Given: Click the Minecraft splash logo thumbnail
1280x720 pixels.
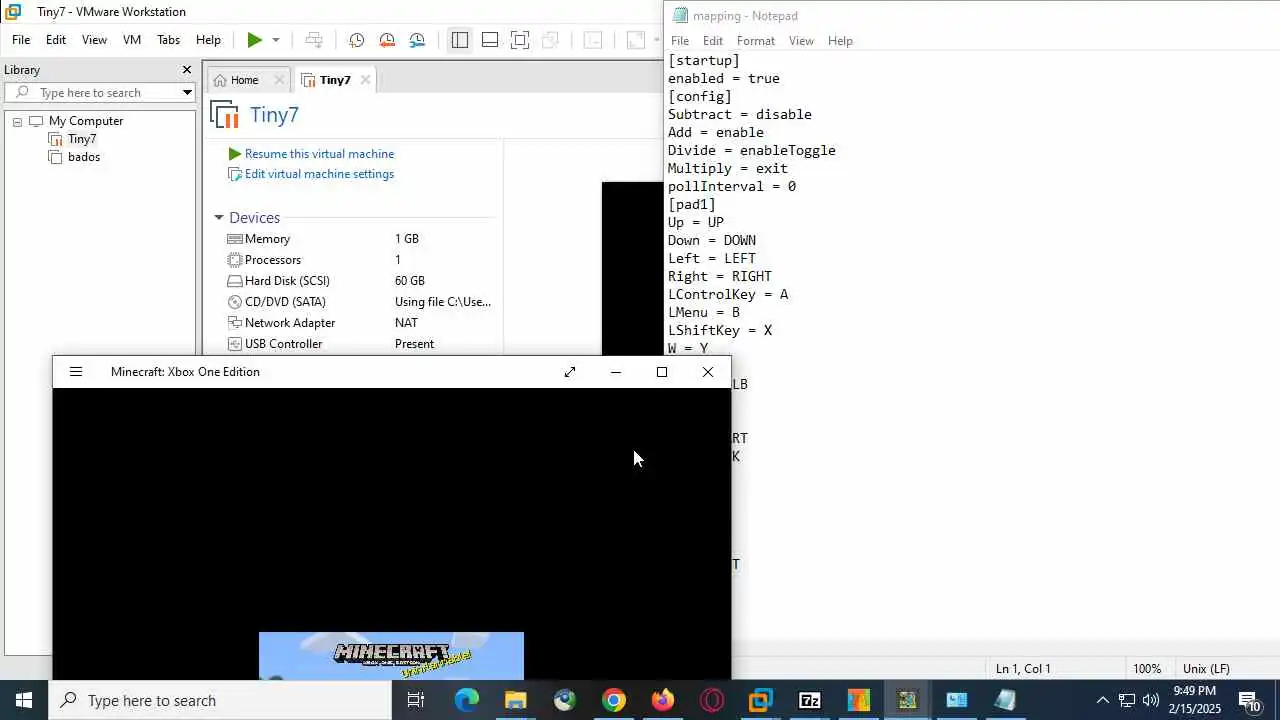Looking at the screenshot, I should [391, 656].
